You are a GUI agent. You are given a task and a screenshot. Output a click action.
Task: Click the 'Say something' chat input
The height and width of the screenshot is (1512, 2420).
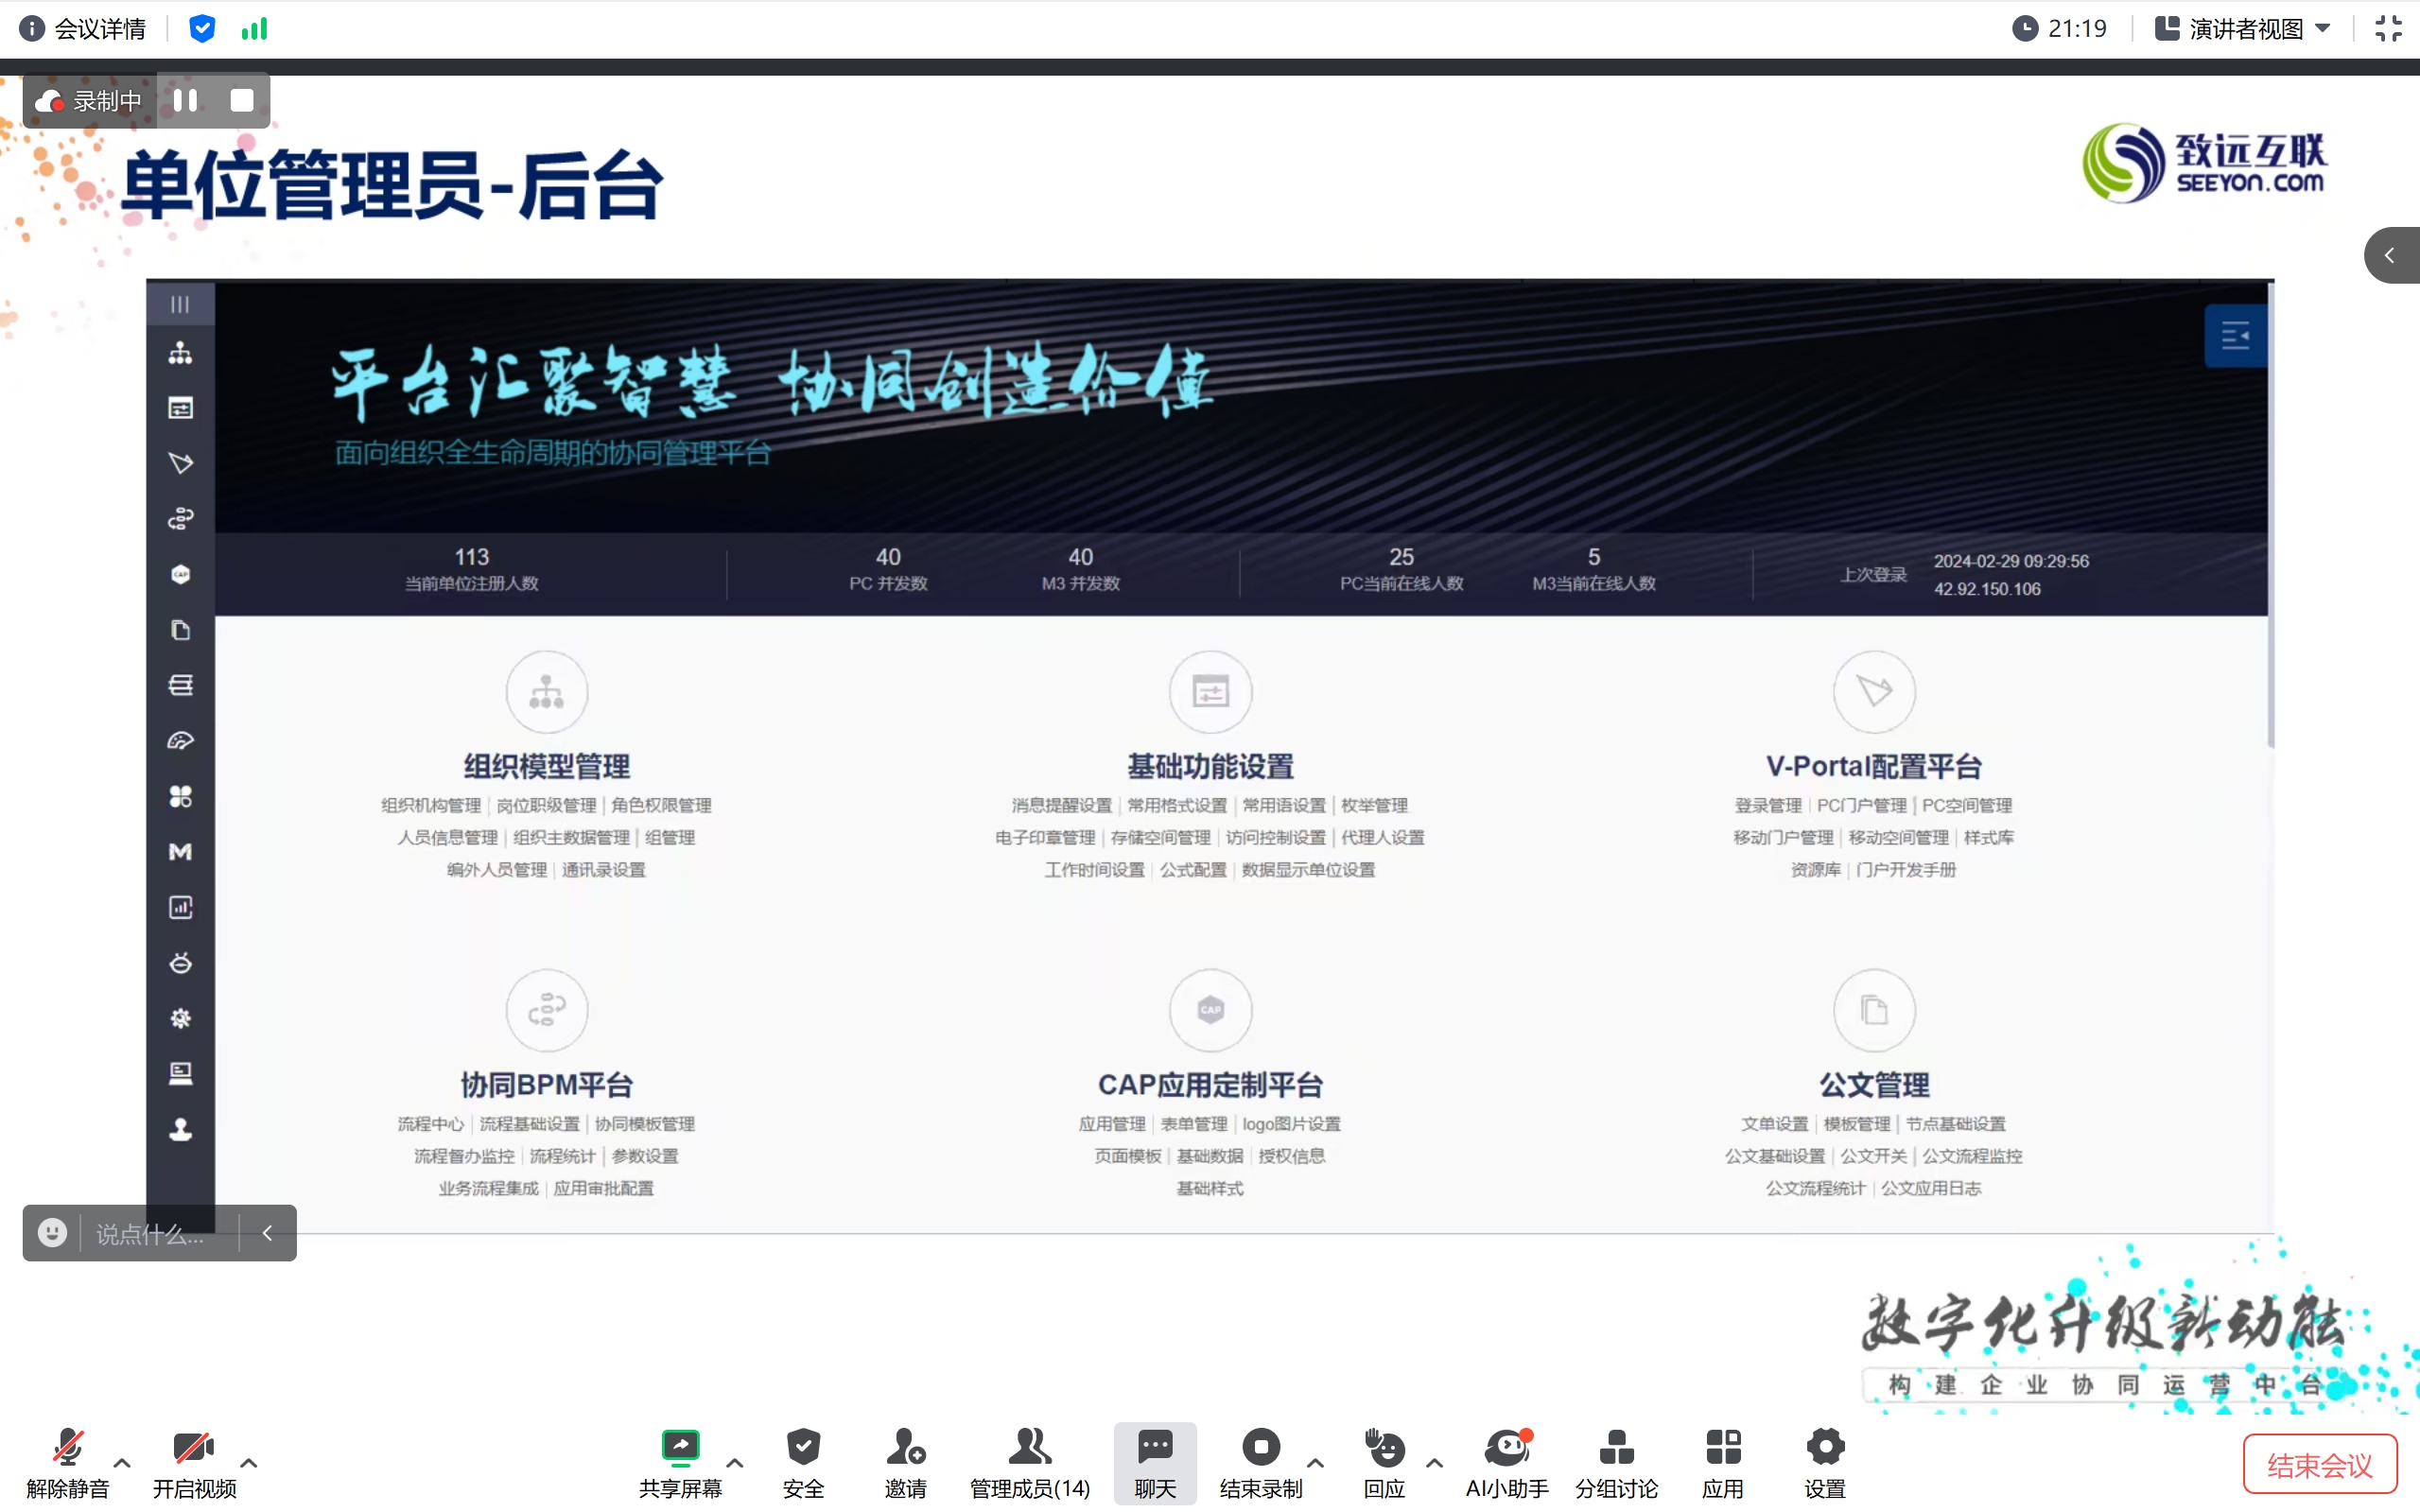click(150, 1234)
